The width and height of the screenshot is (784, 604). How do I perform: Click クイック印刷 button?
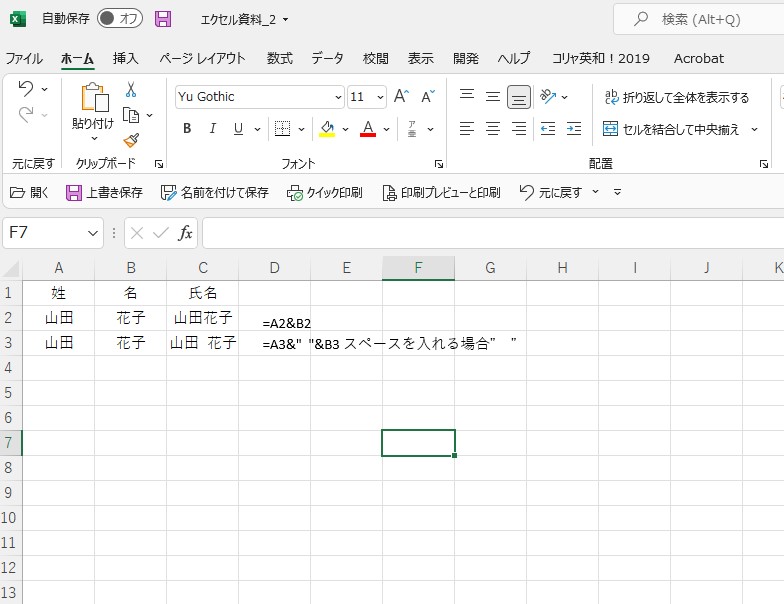[x=324, y=192]
